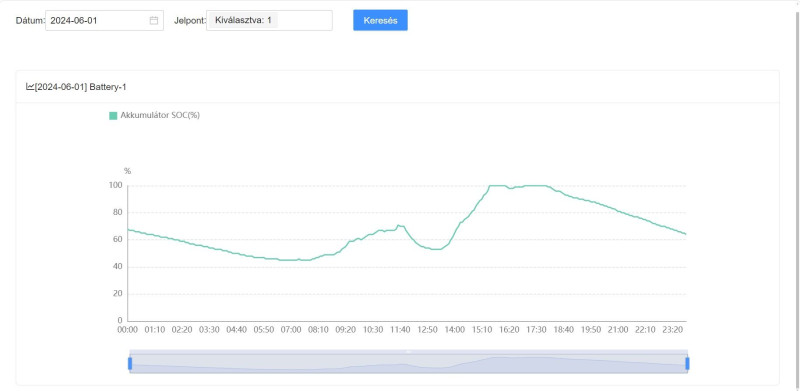
Task: Click the Keresés search button
Action: pyautogui.click(x=380, y=20)
